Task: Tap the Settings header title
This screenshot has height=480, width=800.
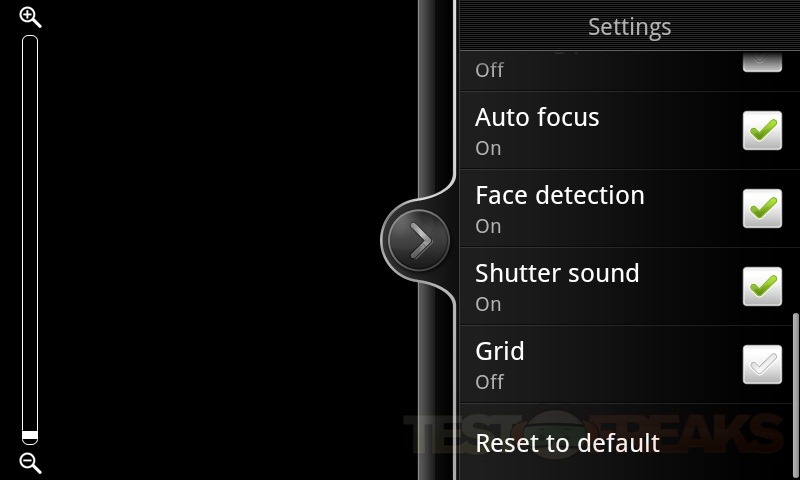Action: pos(629,27)
